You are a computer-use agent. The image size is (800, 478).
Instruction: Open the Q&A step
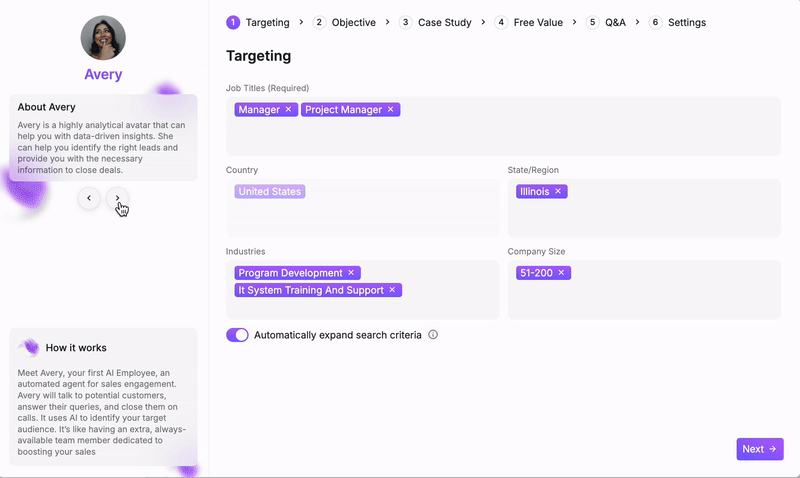tap(606, 22)
